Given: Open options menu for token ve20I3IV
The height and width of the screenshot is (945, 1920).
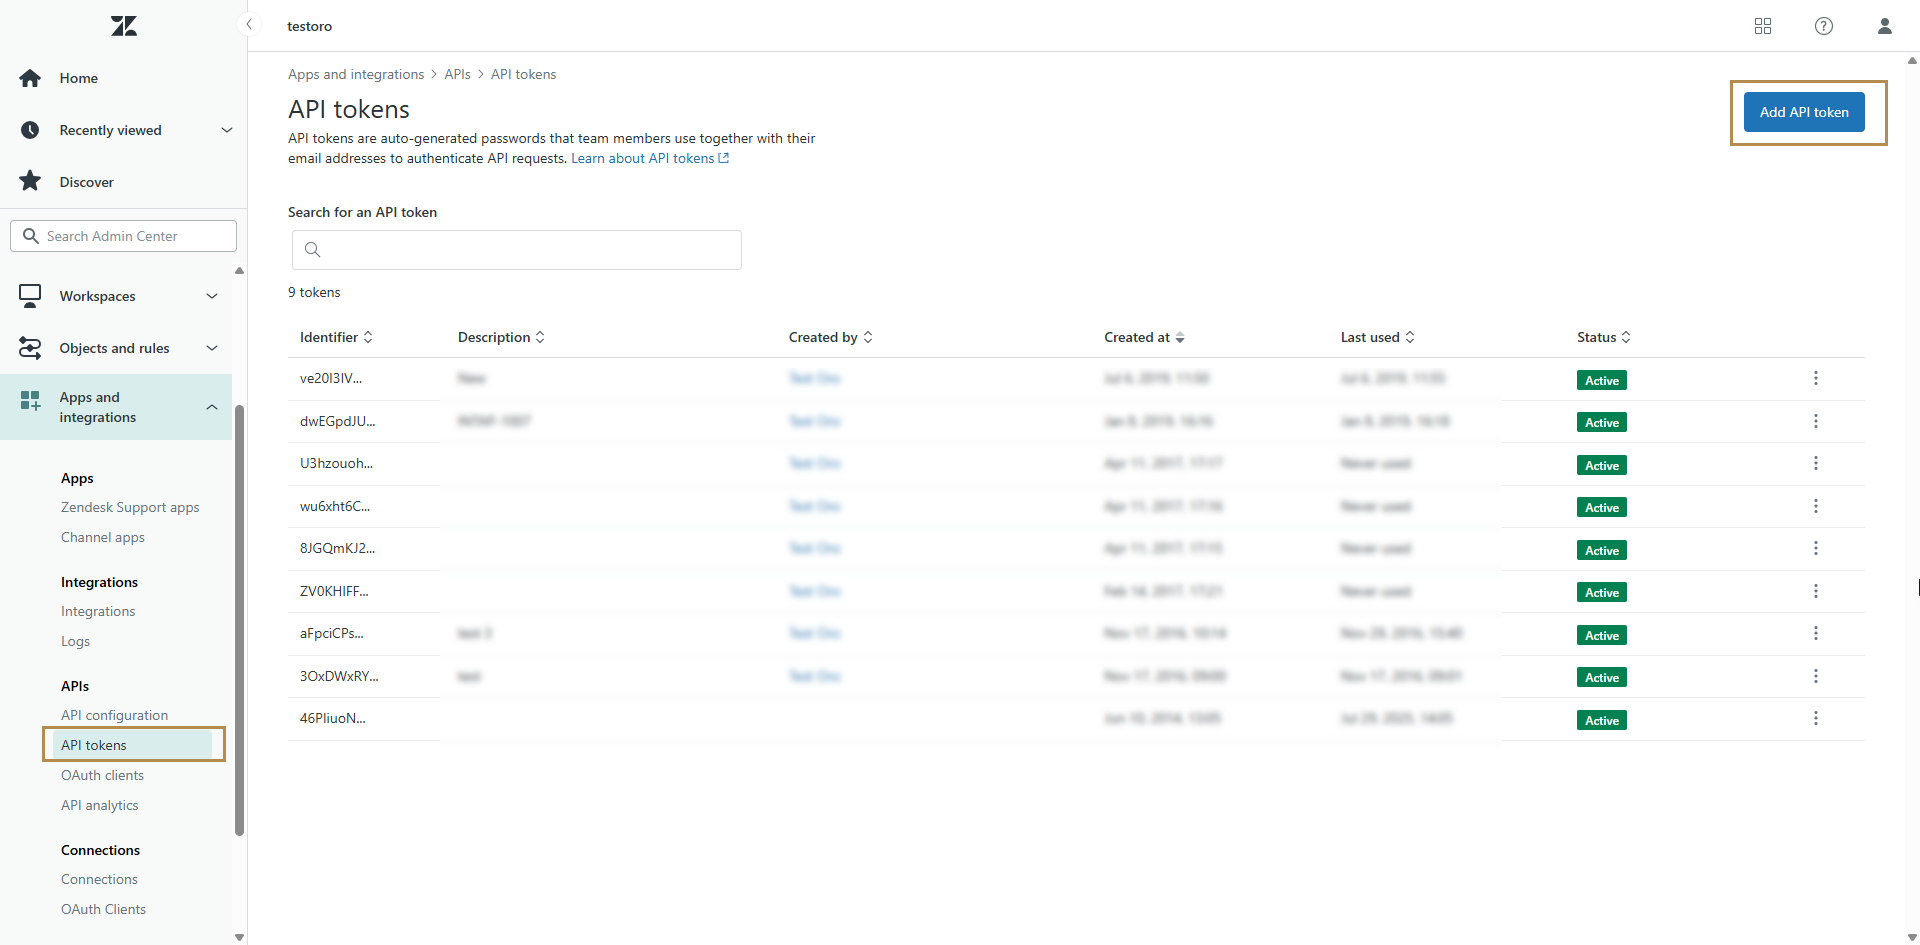Looking at the screenshot, I should coord(1815,378).
